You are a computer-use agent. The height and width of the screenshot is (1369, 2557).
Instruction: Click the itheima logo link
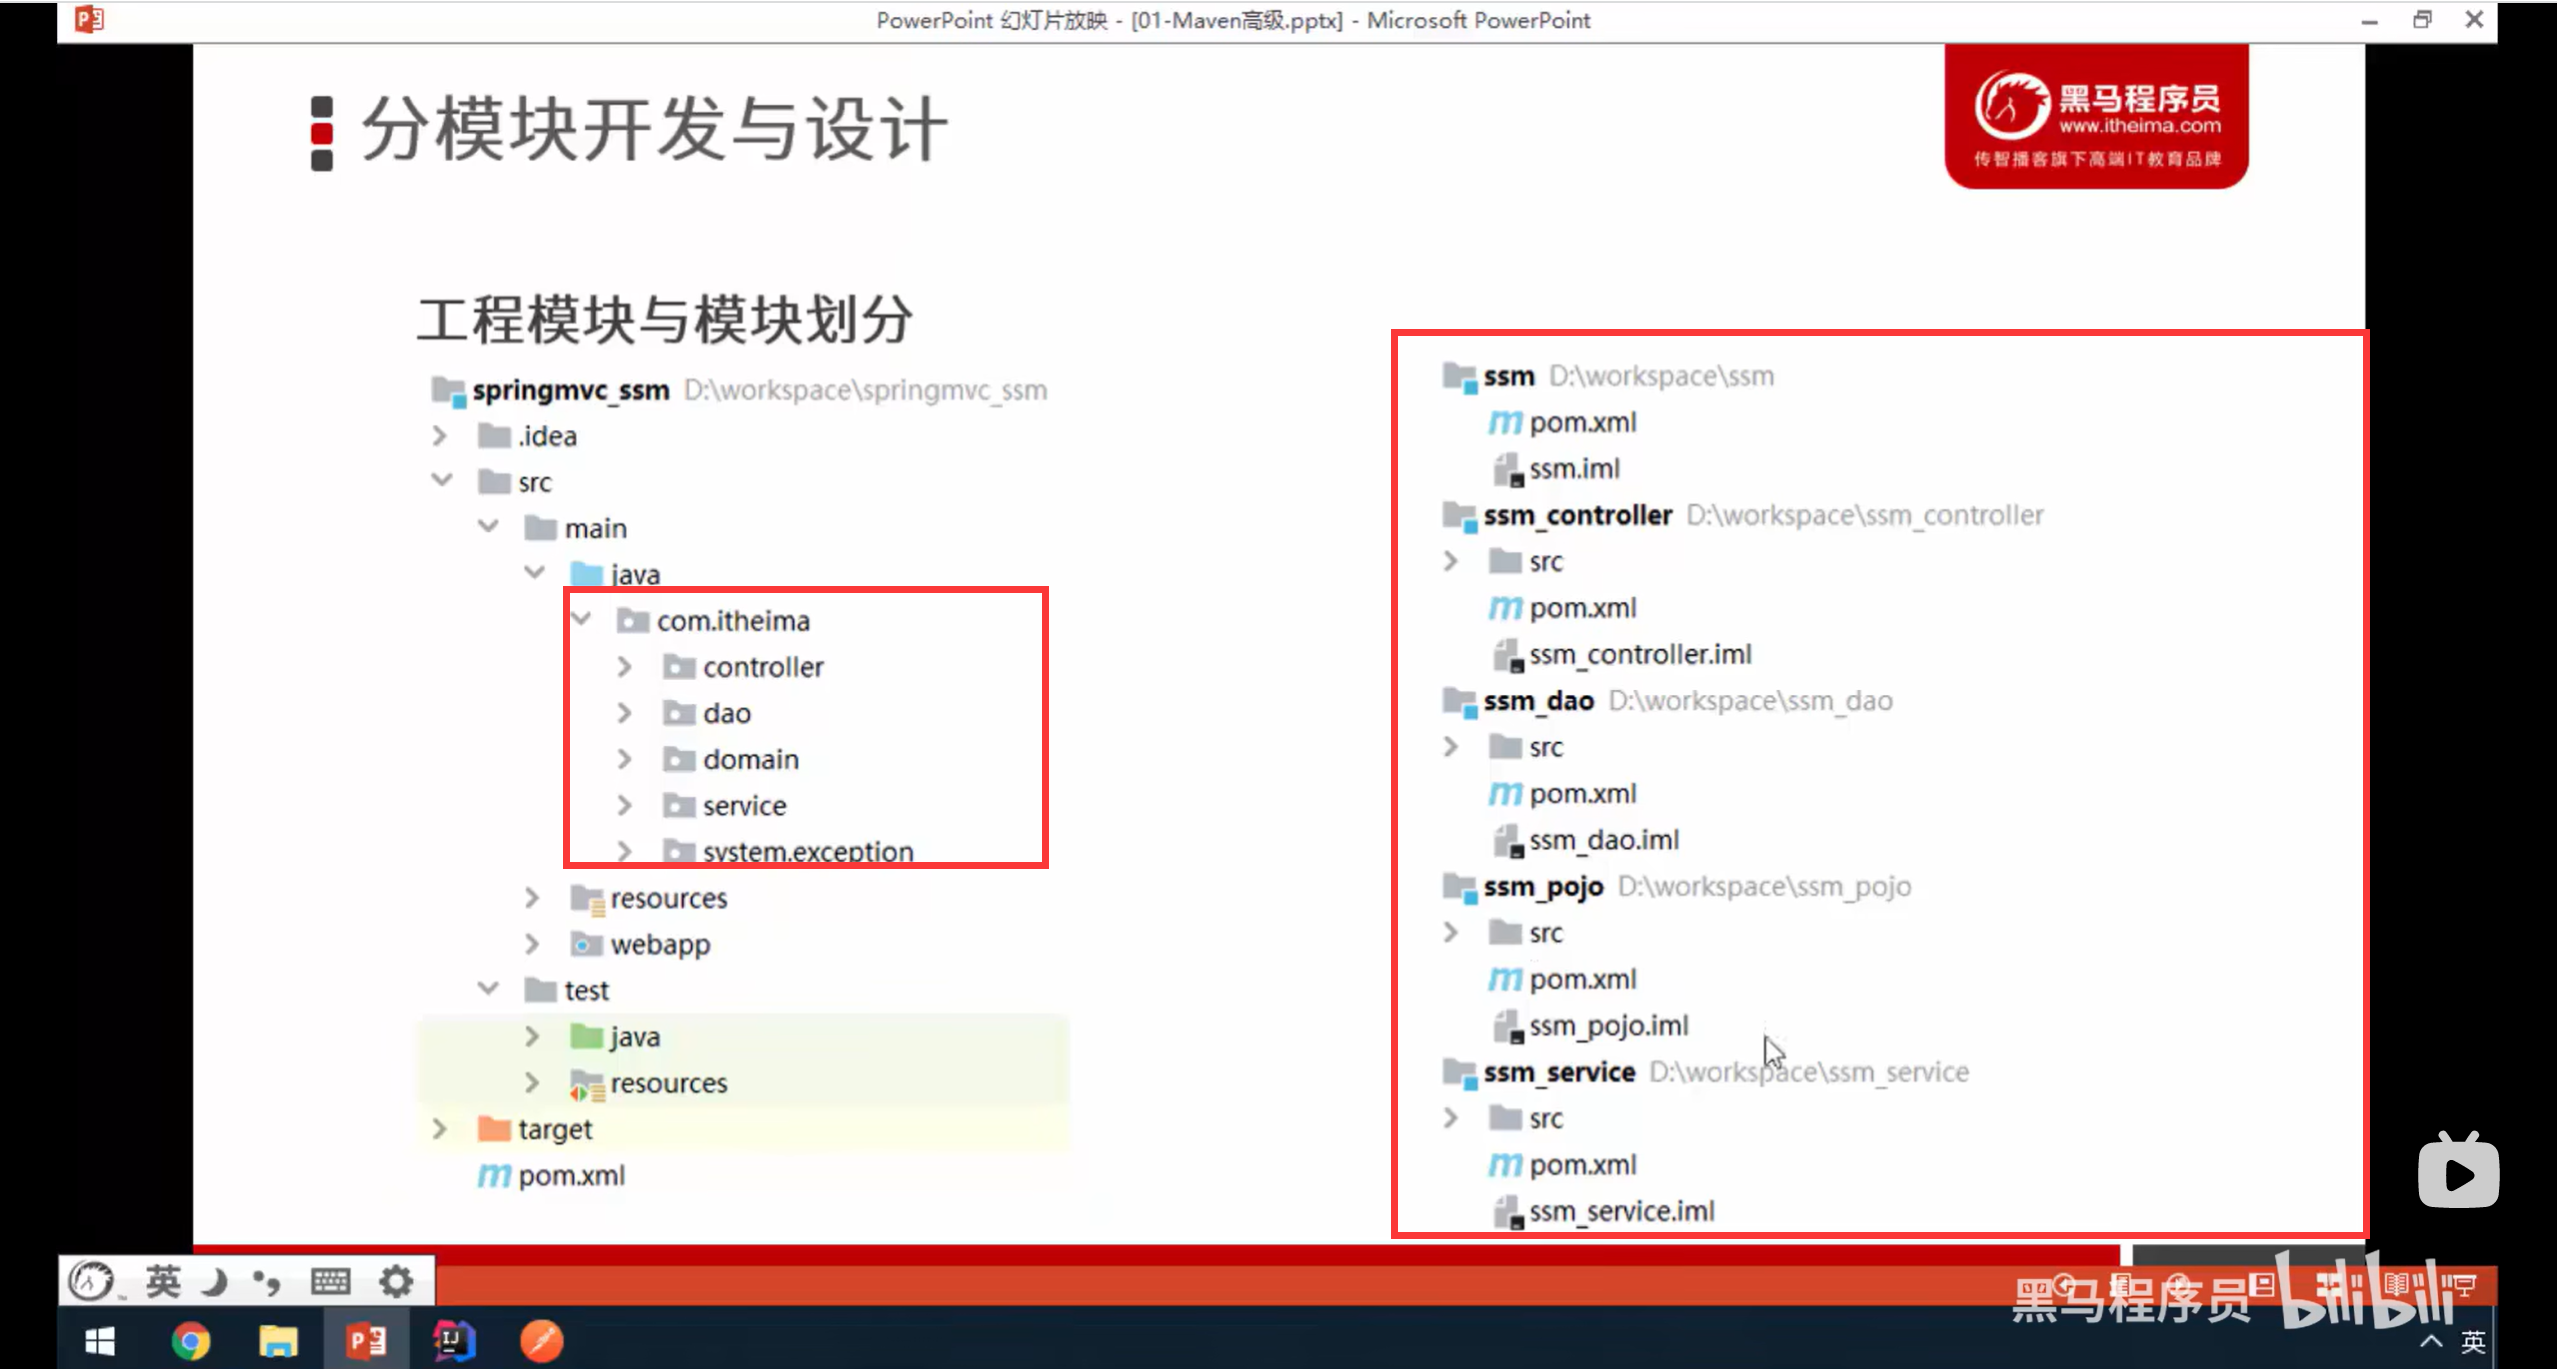tap(2096, 117)
